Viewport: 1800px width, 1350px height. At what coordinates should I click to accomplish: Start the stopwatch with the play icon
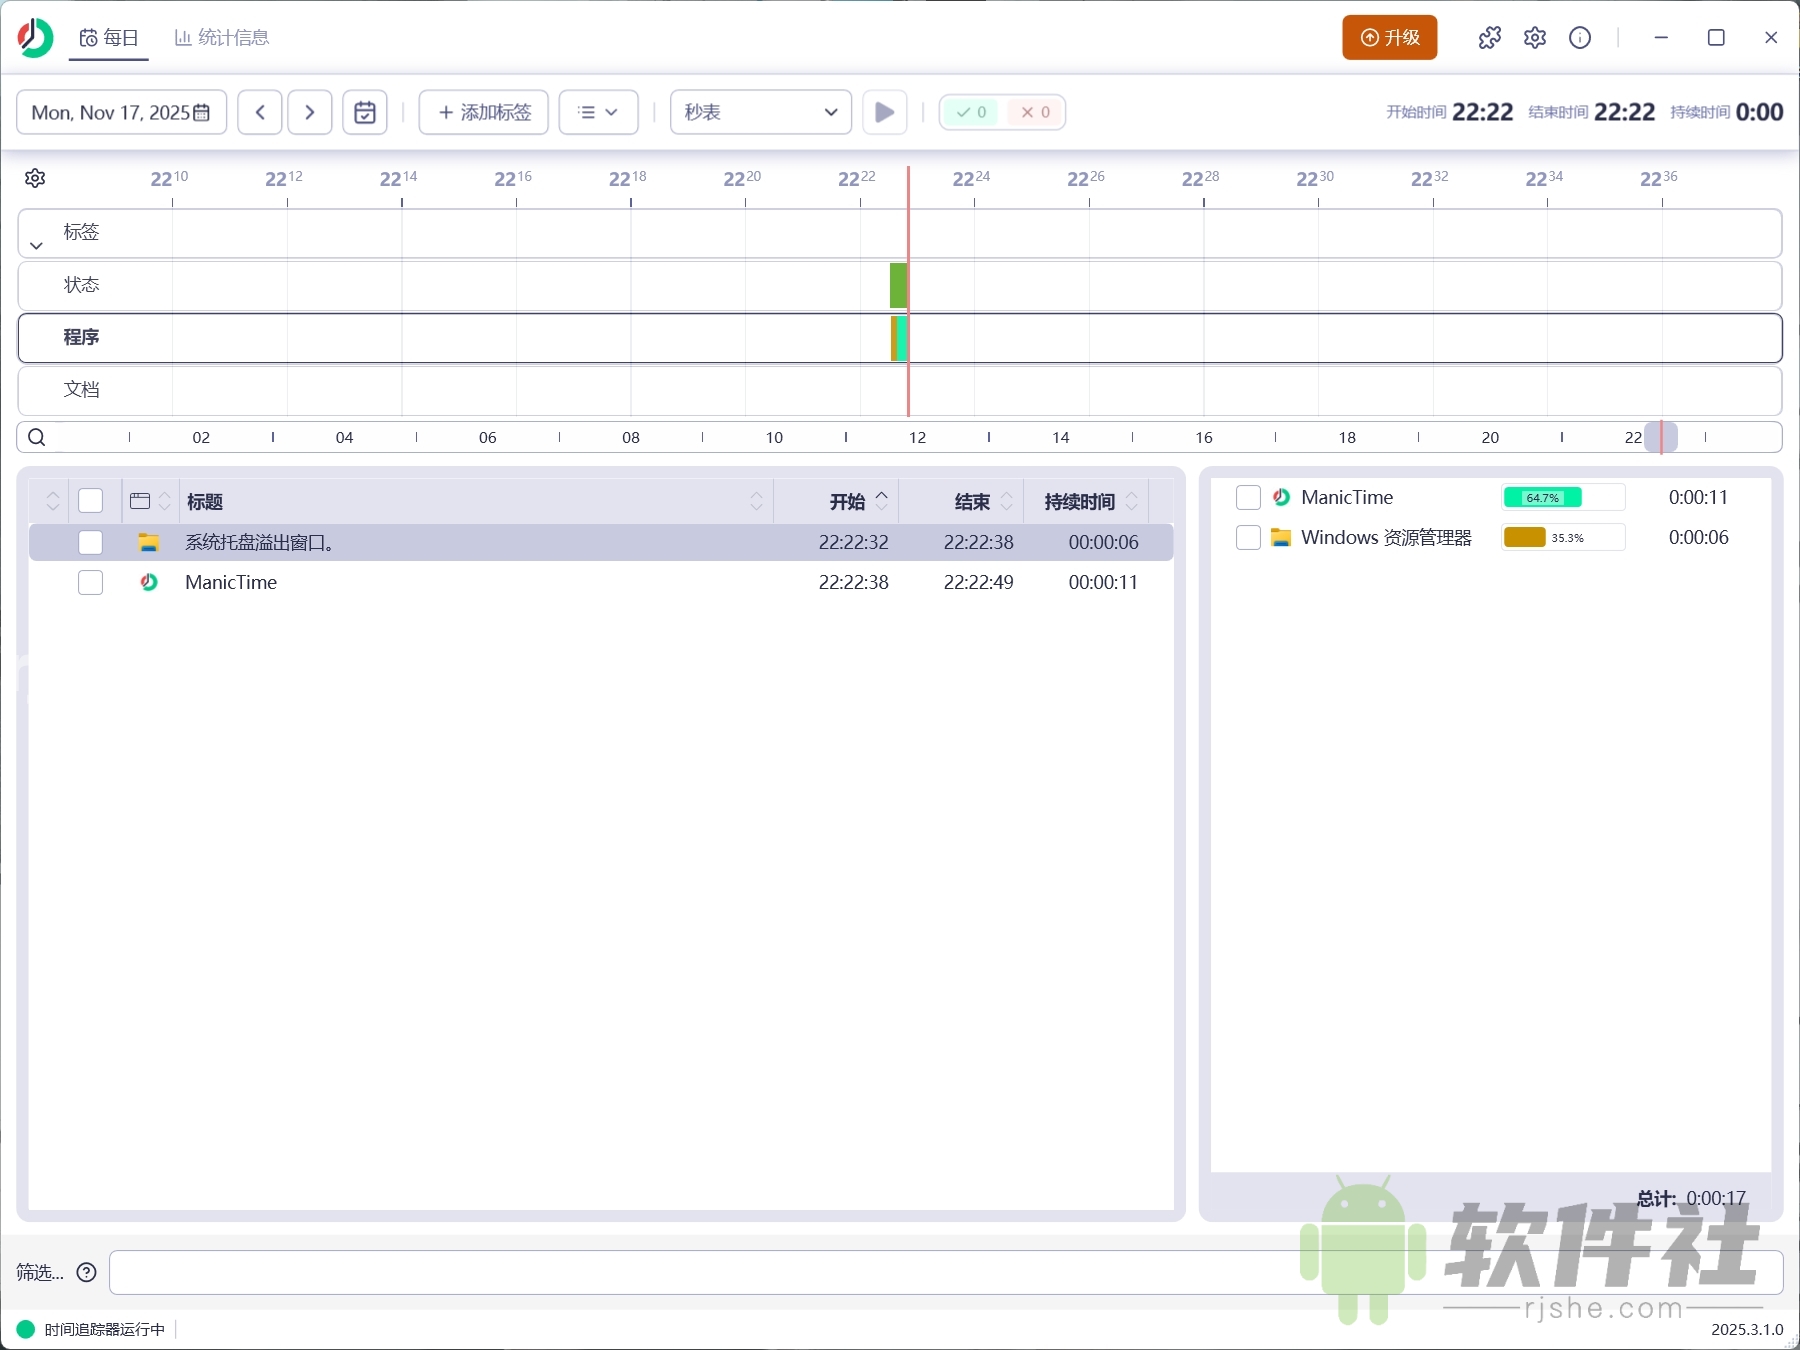[x=883, y=112]
